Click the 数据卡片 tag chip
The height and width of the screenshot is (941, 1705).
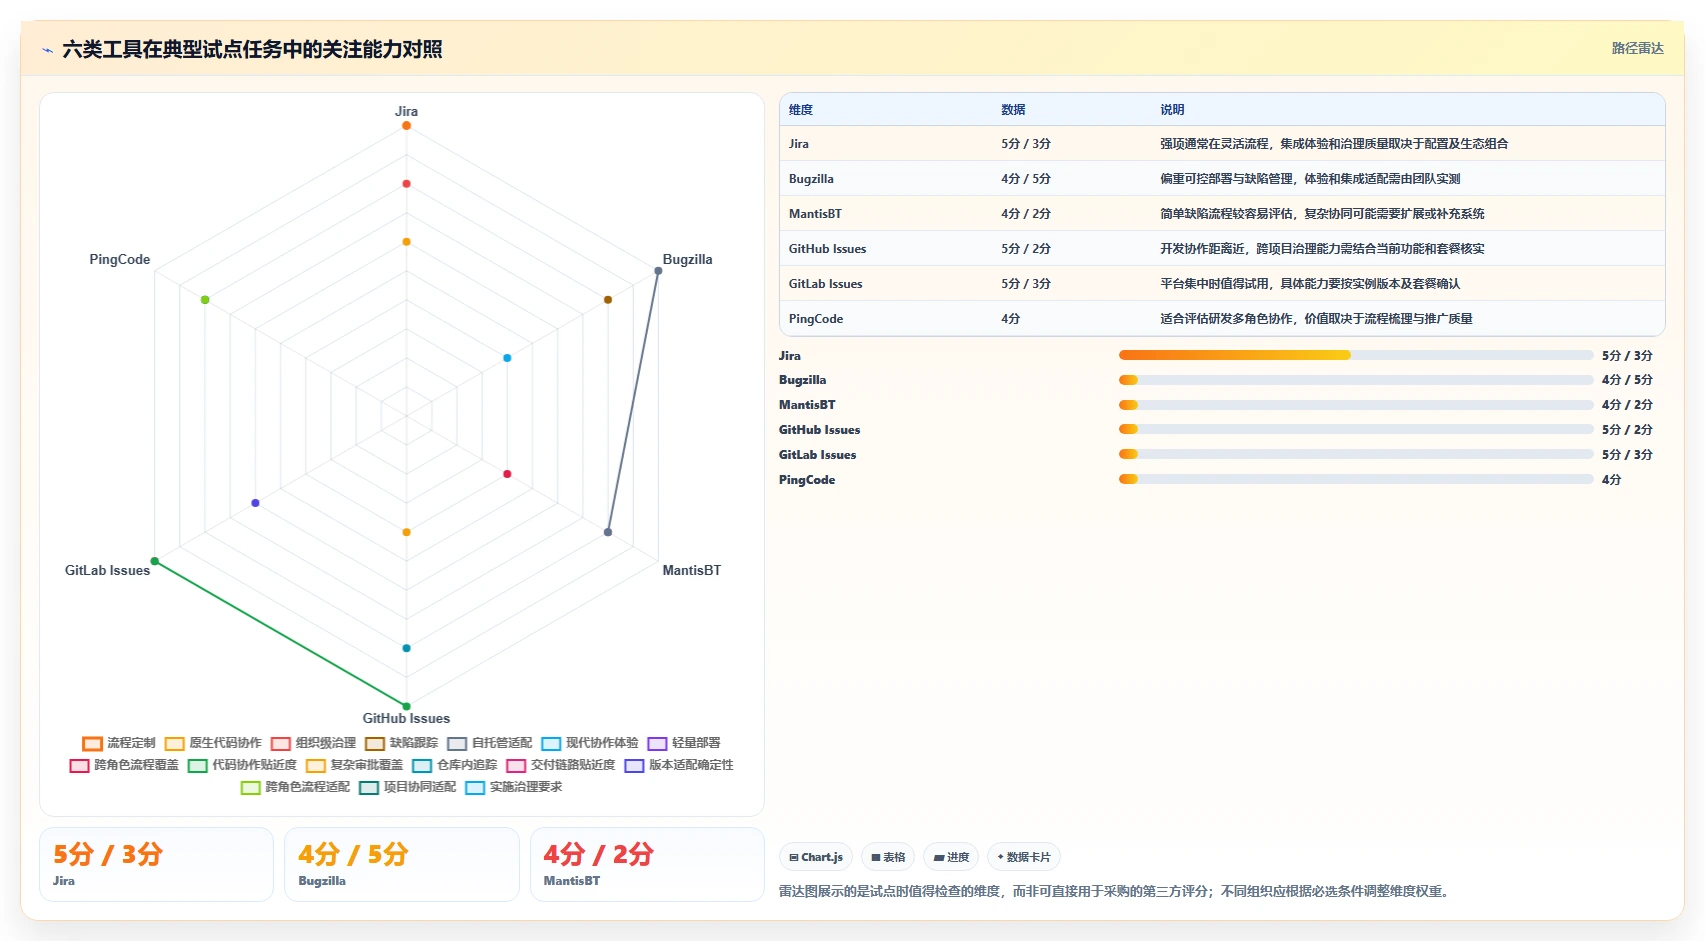click(1024, 857)
